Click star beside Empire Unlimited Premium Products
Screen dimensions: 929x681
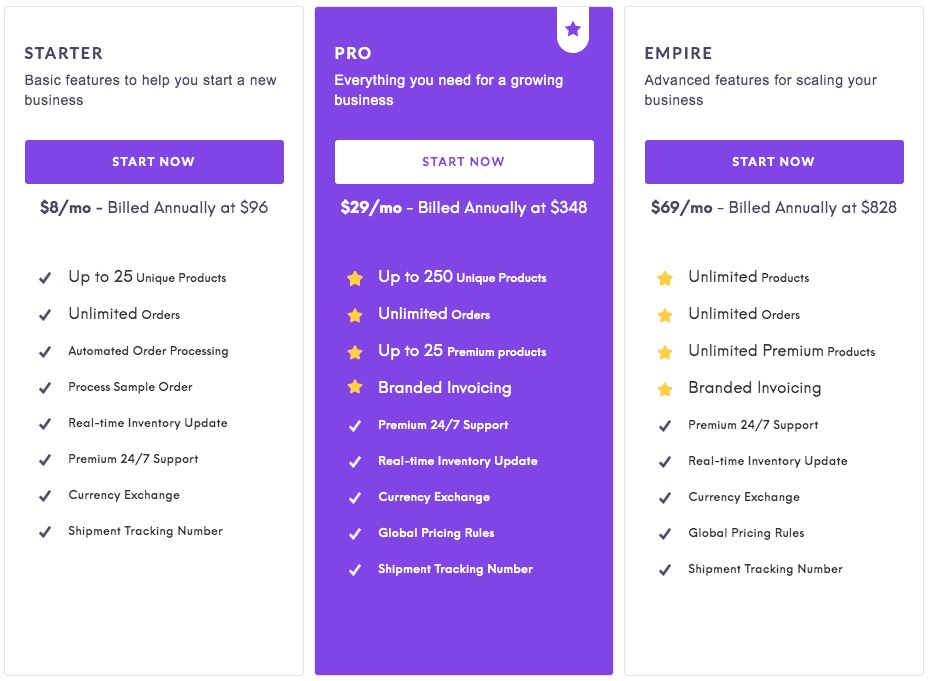click(665, 352)
